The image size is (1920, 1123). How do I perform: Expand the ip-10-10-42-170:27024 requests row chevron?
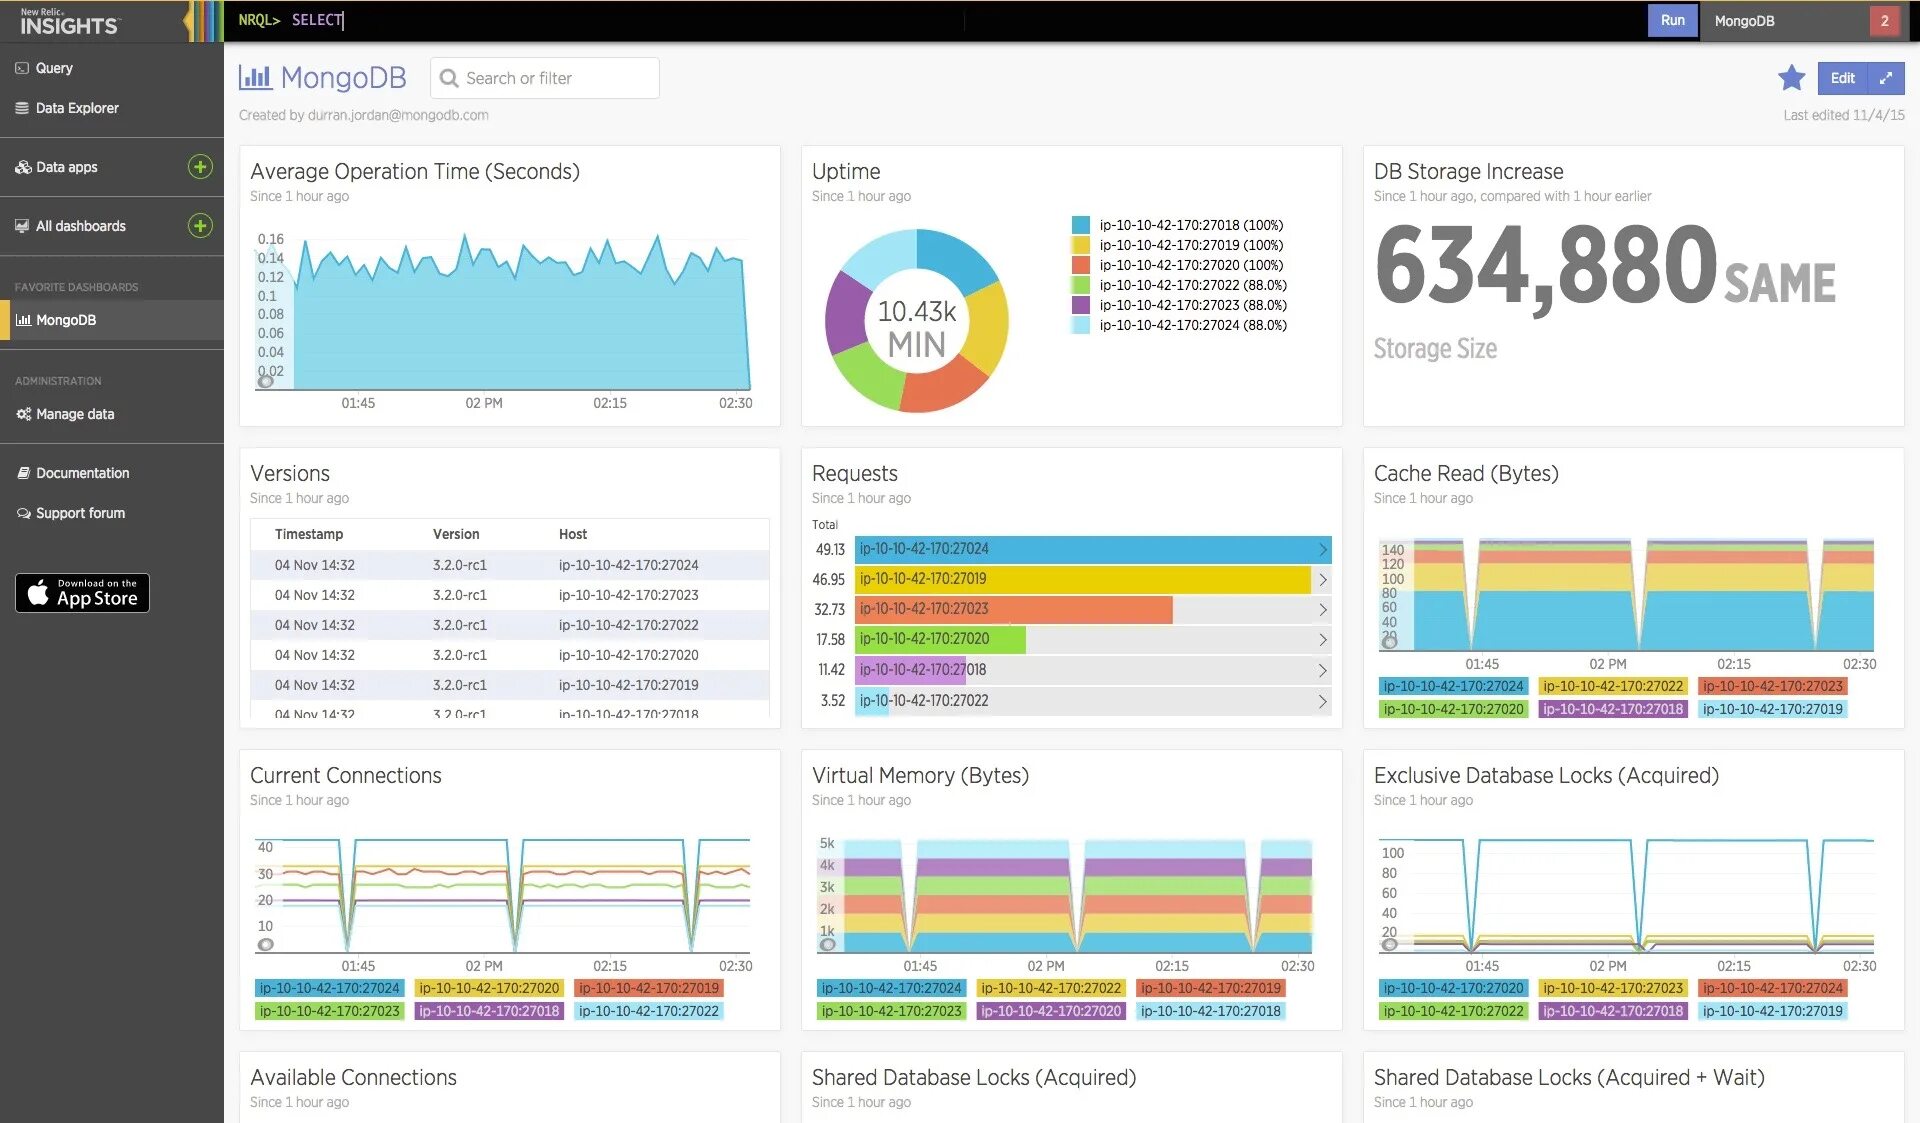pyautogui.click(x=1322, y=549)
